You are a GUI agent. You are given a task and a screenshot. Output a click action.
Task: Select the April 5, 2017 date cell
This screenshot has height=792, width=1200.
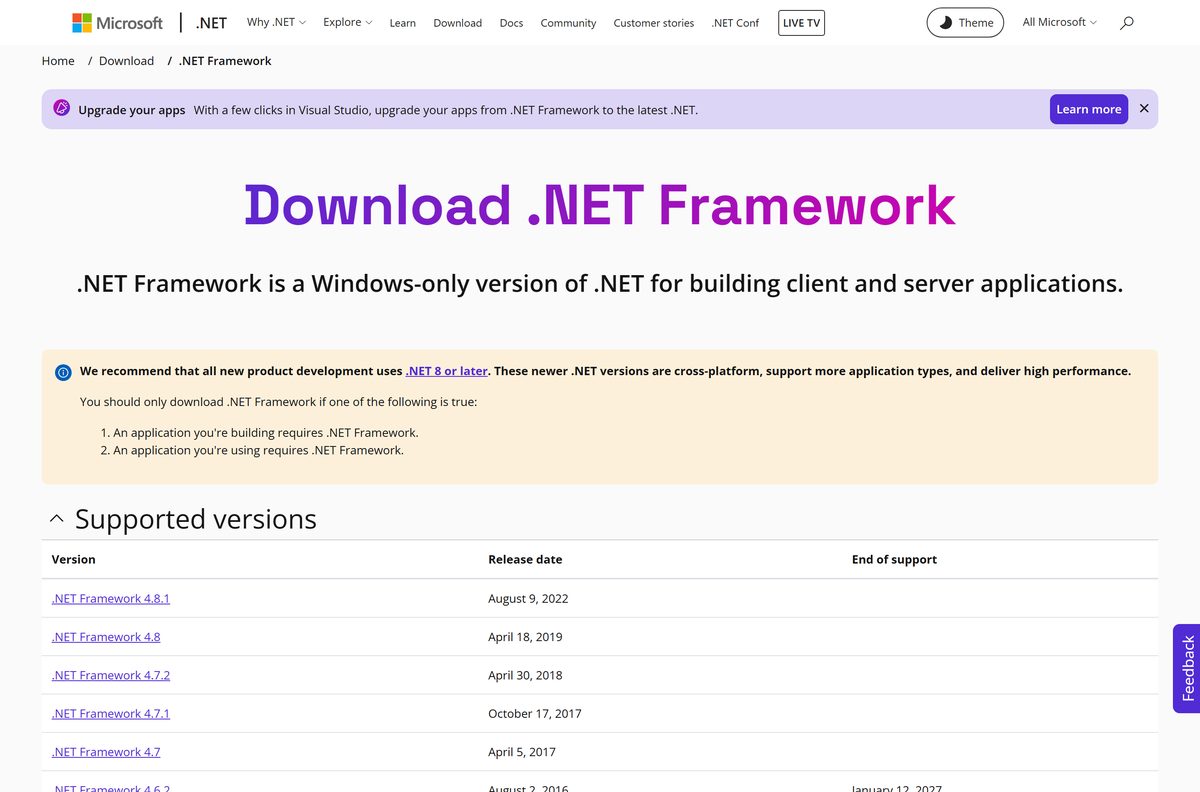[522, 752]
